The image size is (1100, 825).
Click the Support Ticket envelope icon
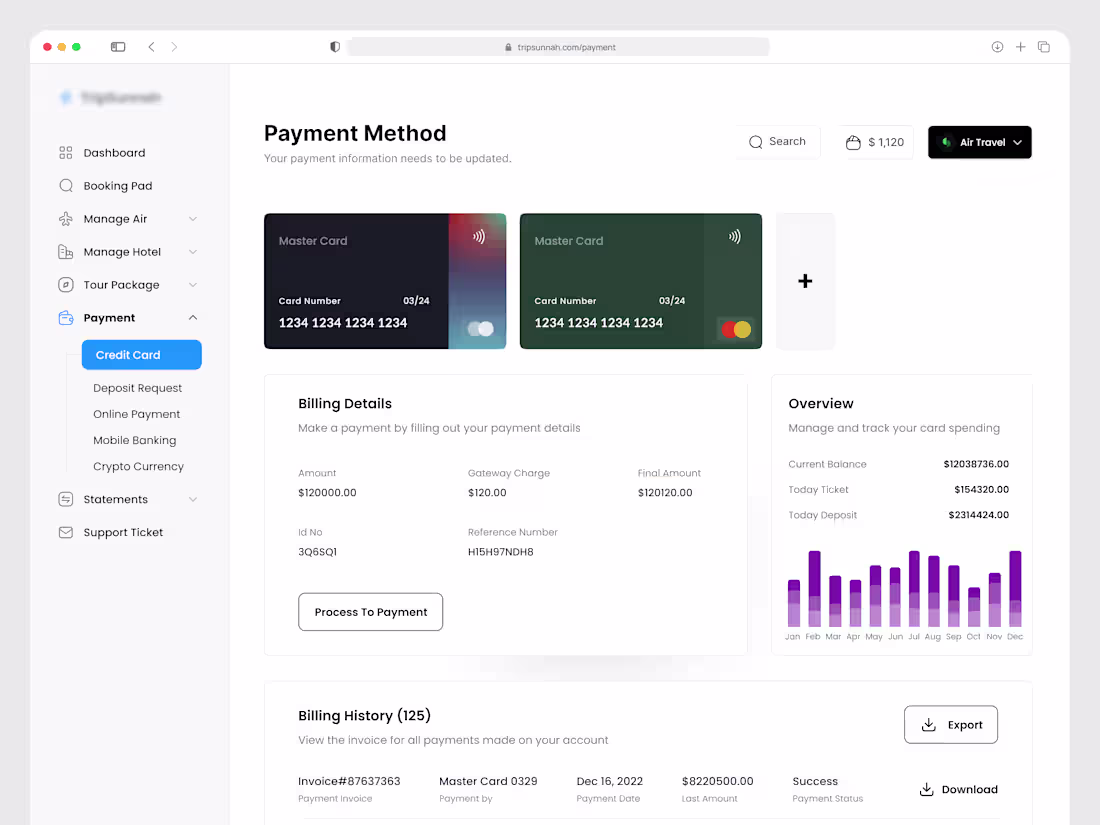(x=65, y=532)
